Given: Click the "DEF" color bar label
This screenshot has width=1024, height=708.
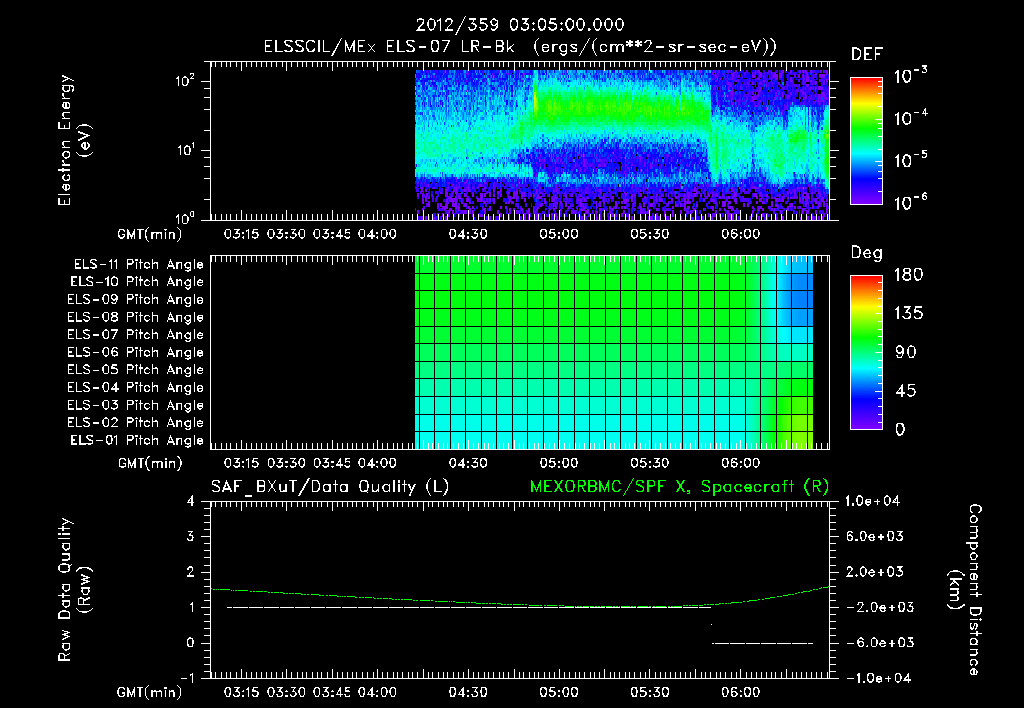Looking at the screenshot, I should coord(867,54).
